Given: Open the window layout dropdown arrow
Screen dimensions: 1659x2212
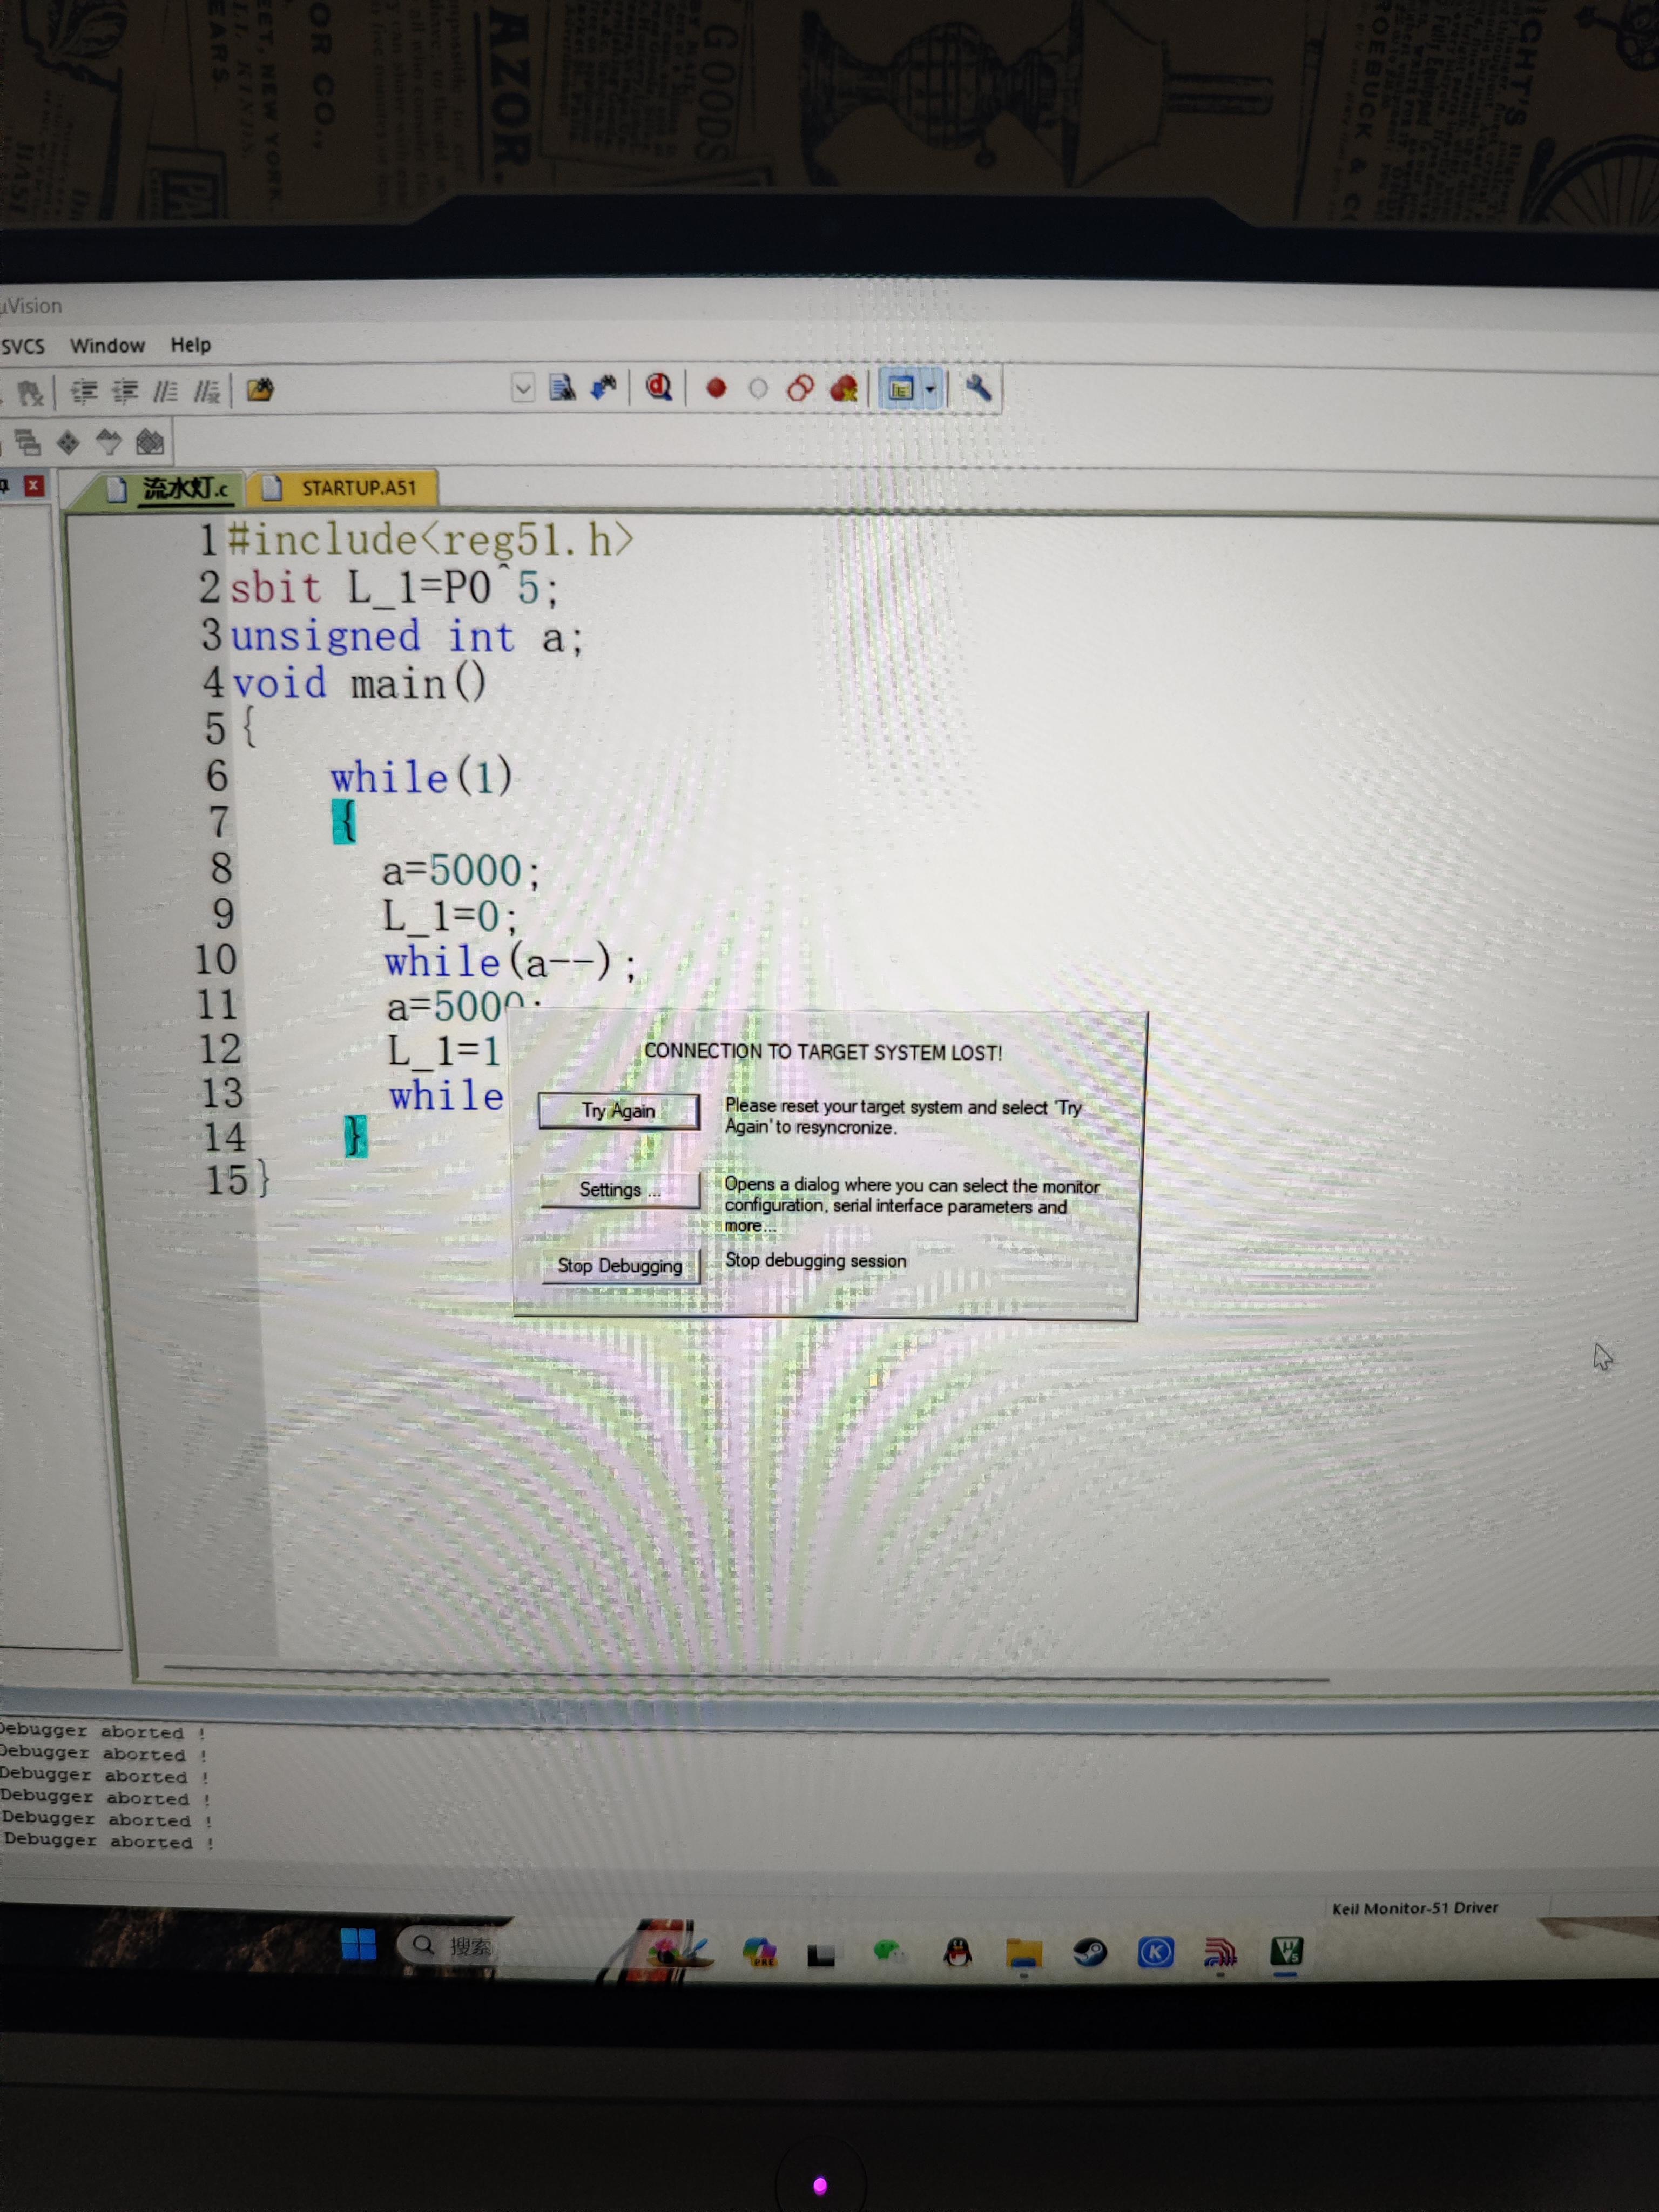Looking at the screenshot, I should point(931,389).
